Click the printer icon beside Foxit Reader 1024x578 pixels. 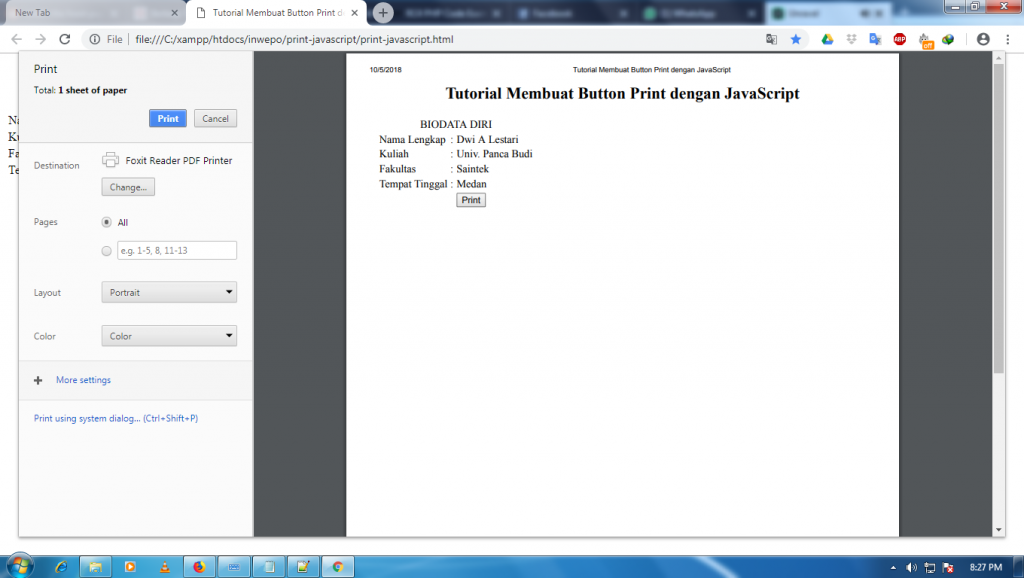click(110, 160)
